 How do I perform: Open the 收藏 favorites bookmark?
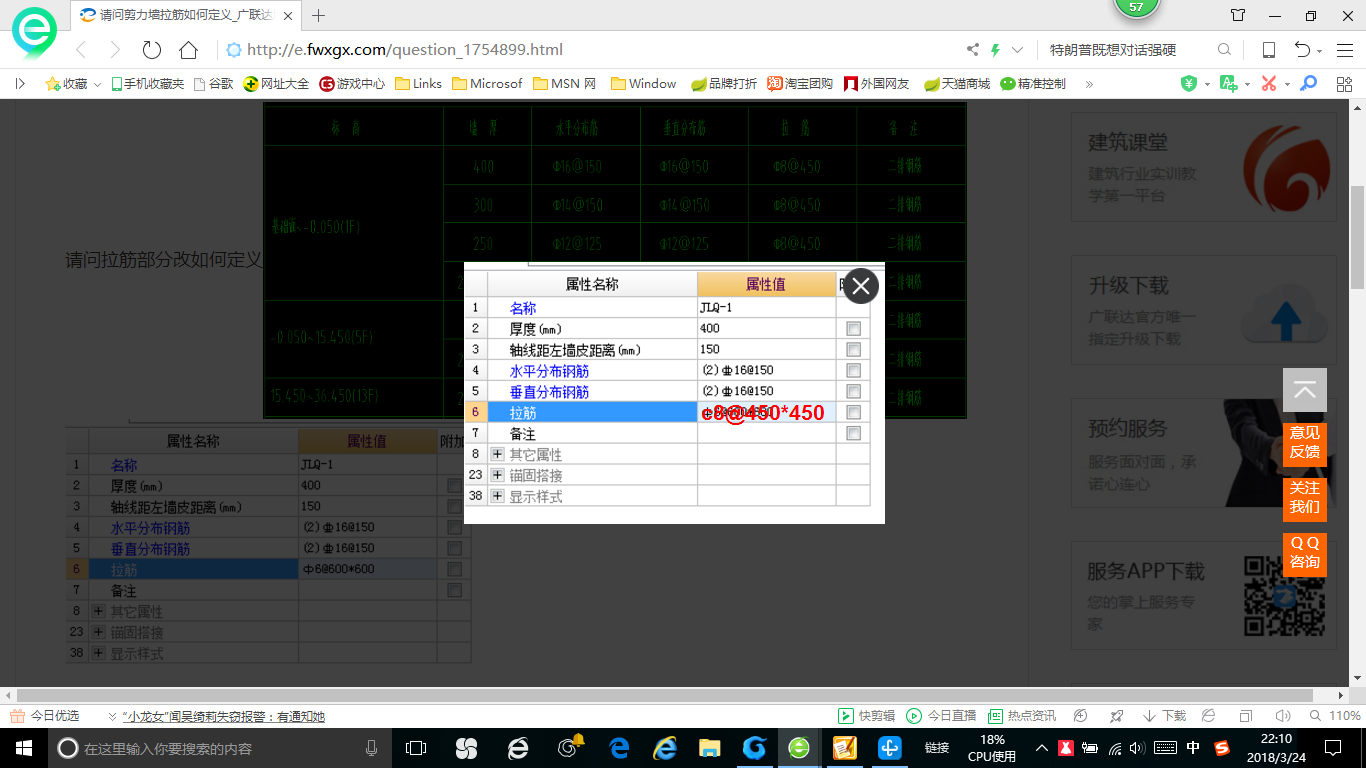click(66, 84)
